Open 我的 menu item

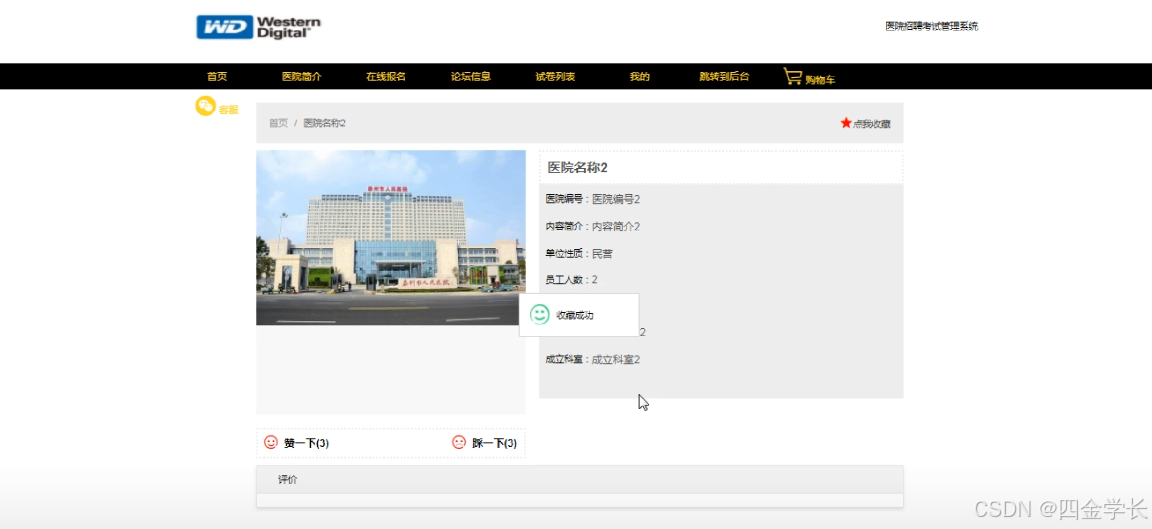pyautogui.click(x=639, y=76)
